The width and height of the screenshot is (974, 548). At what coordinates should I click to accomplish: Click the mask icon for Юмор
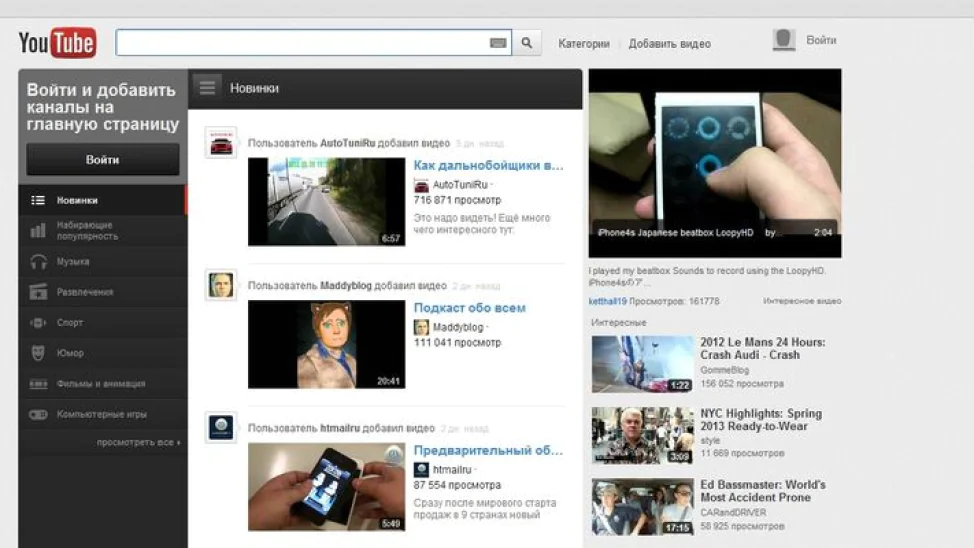pos(38,353)
